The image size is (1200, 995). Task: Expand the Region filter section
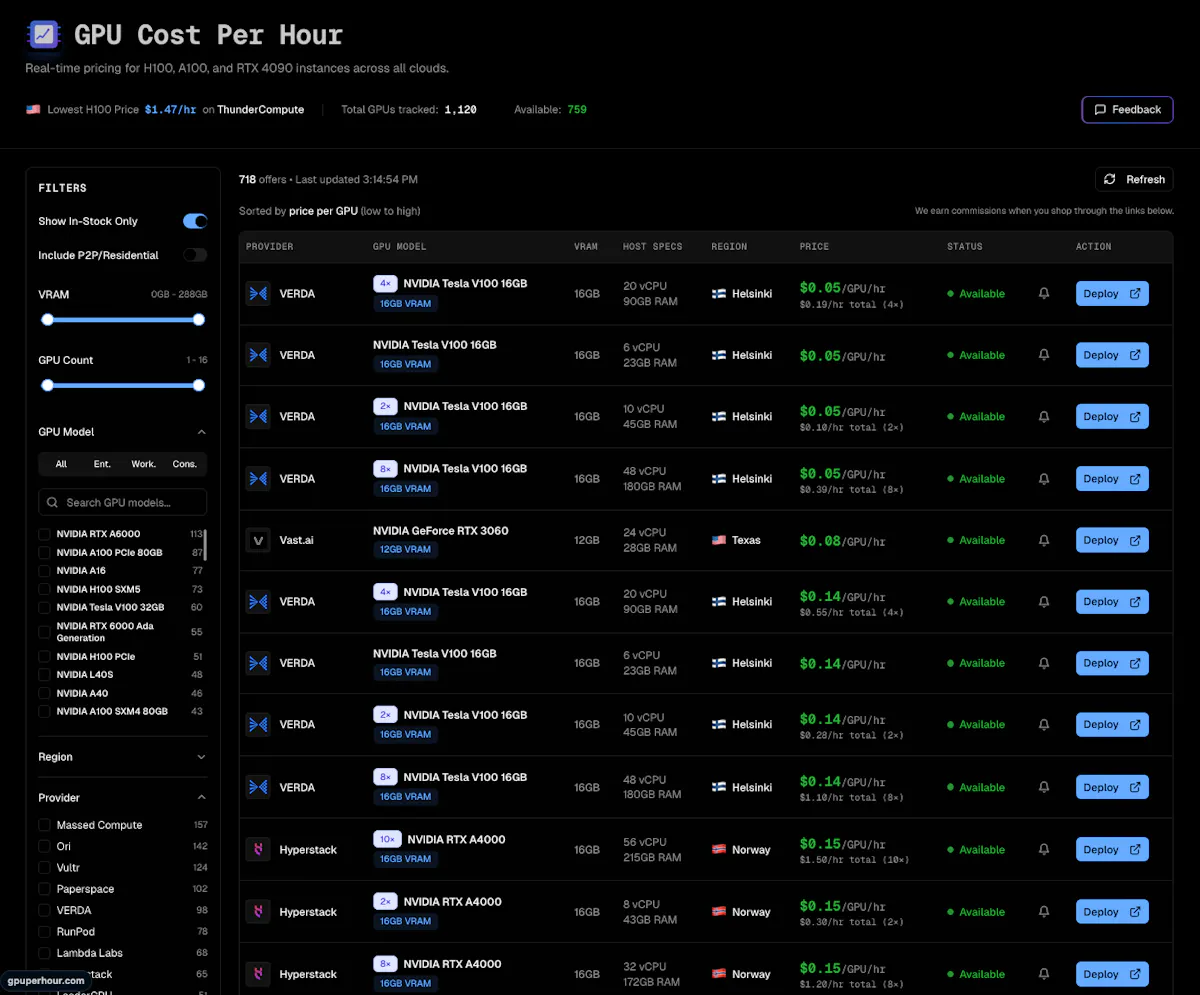(123, 757)
